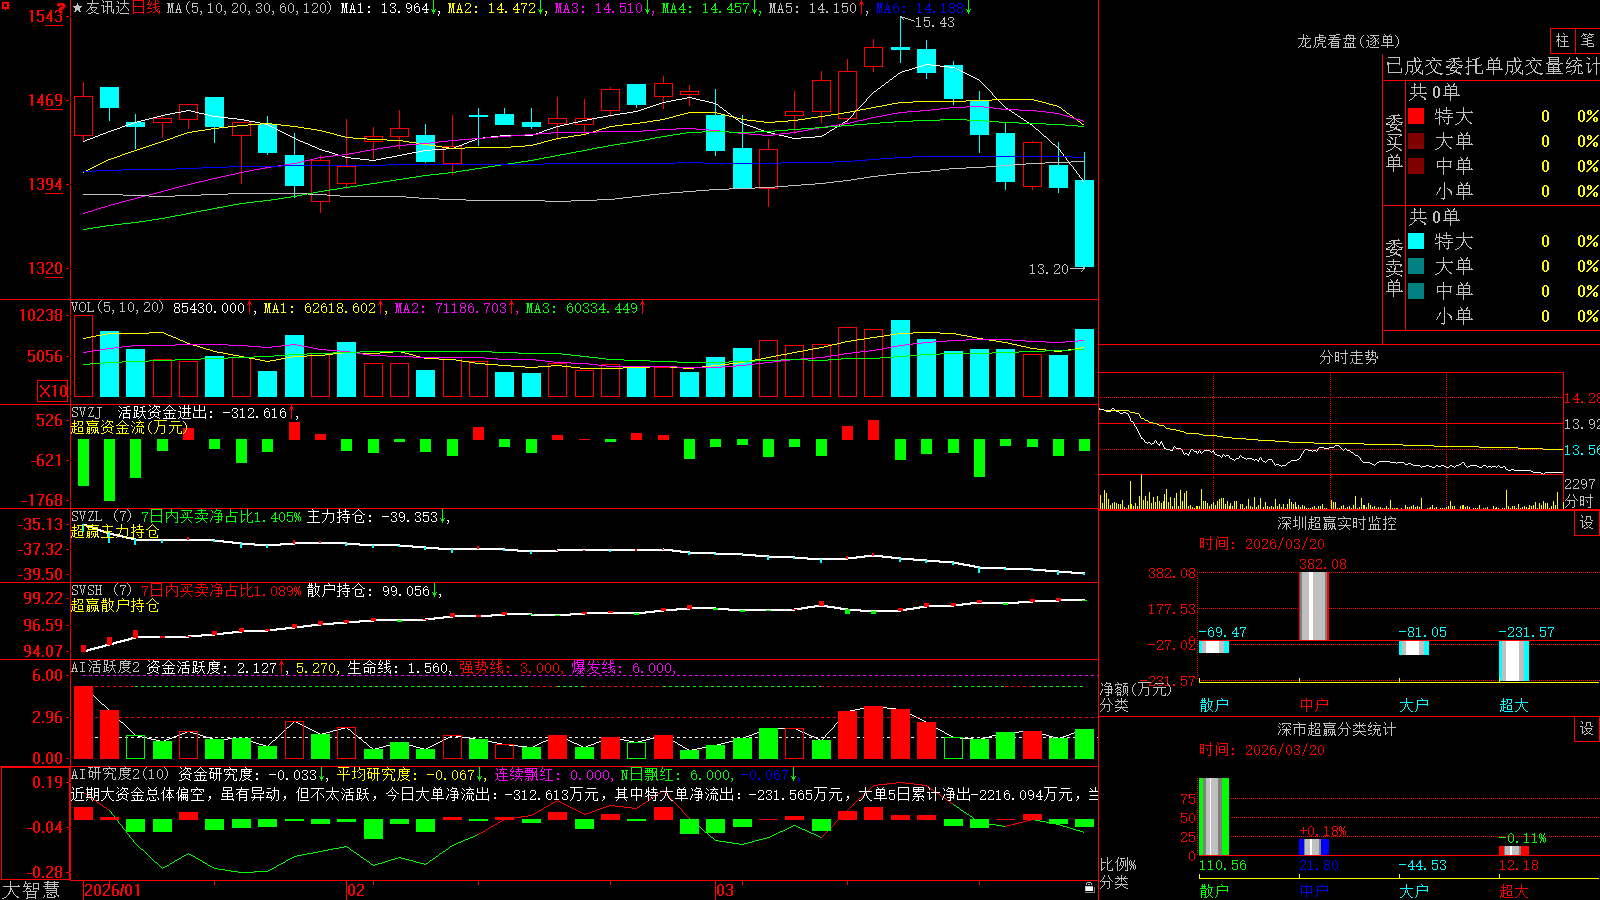Click the 02 month marker on the time axis
The width and height of the screenshot is (1600, 900).
pyautogui.click(x=356, y=890)
